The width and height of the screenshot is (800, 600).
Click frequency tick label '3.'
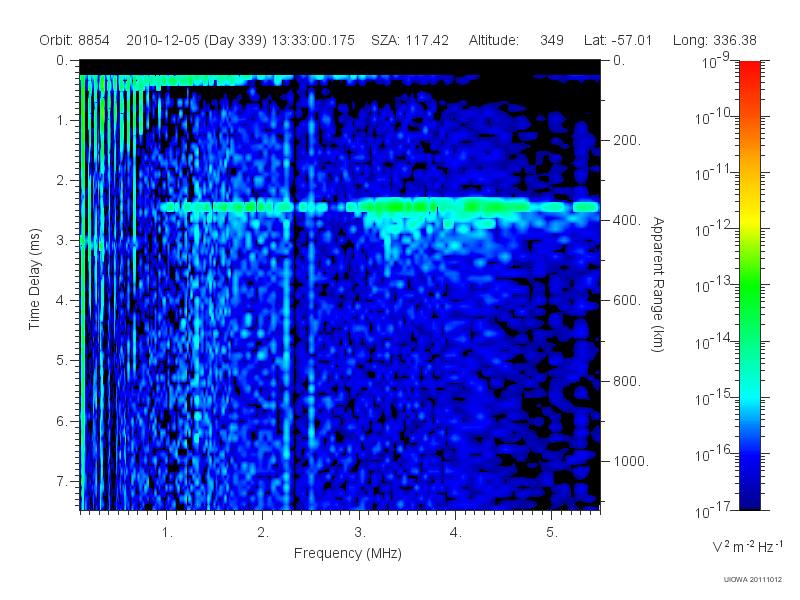(x=360, y=533)
